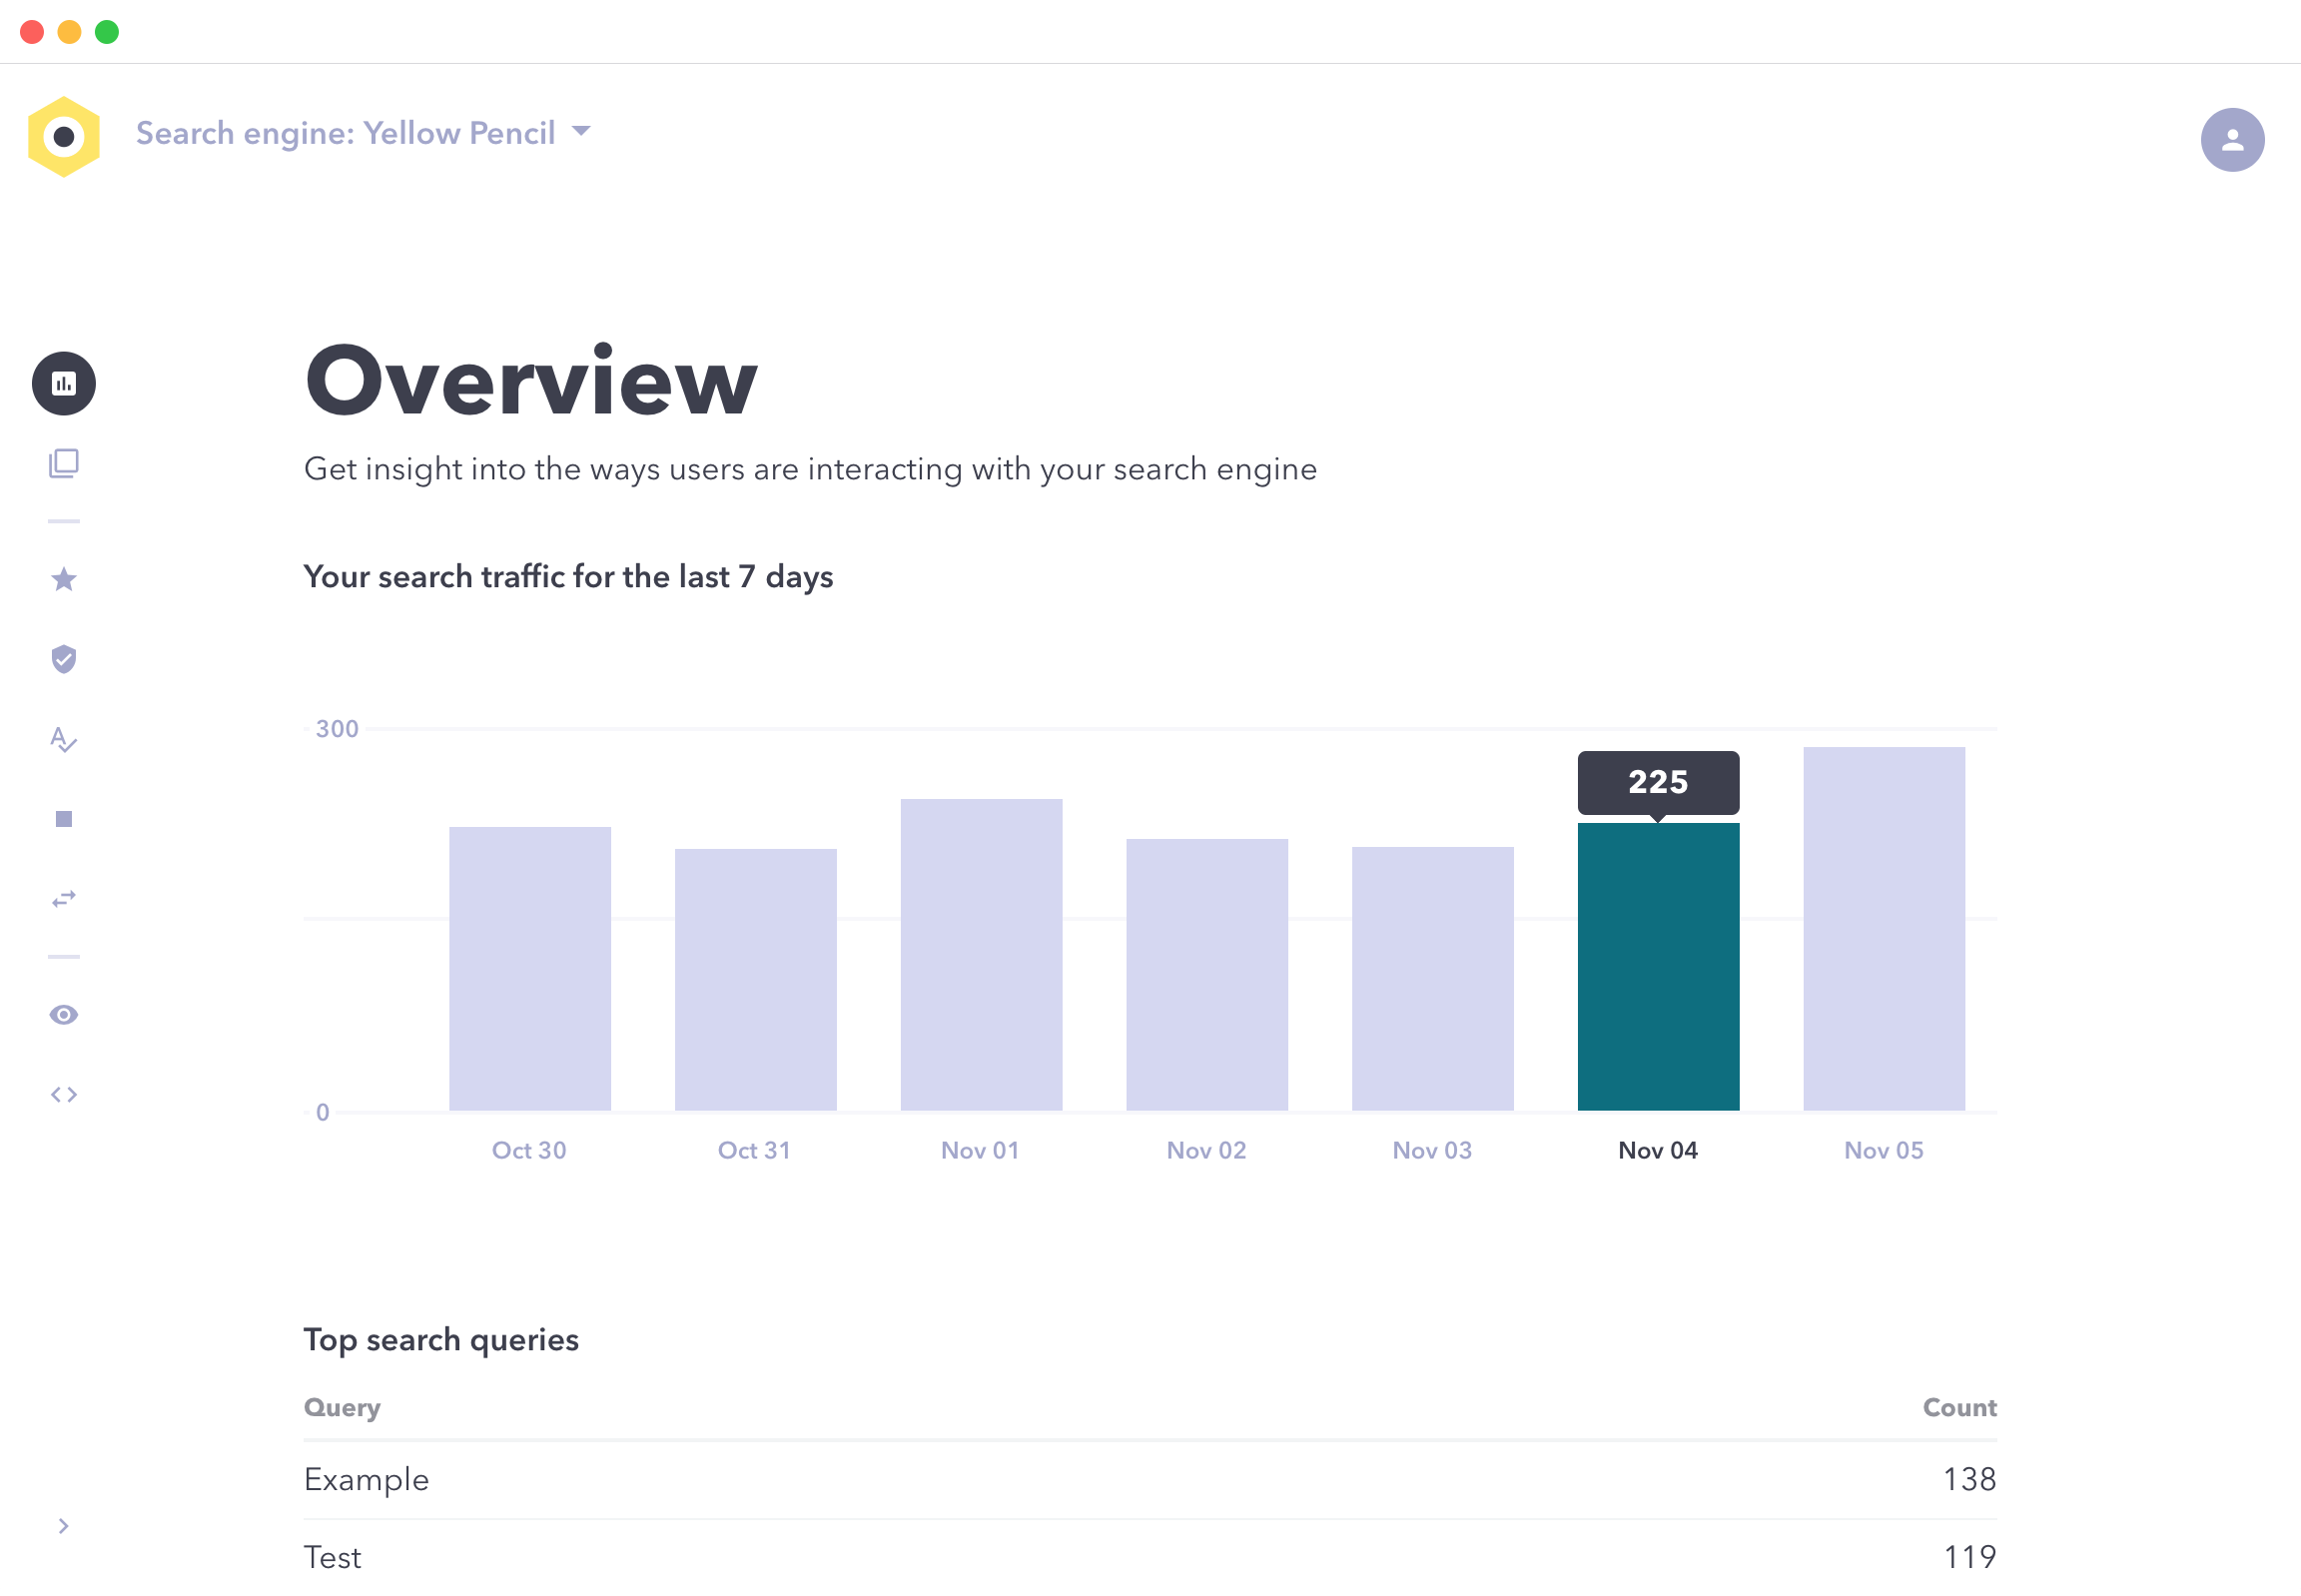Click the Nov 05 bar in the chart

(1884, 930)
